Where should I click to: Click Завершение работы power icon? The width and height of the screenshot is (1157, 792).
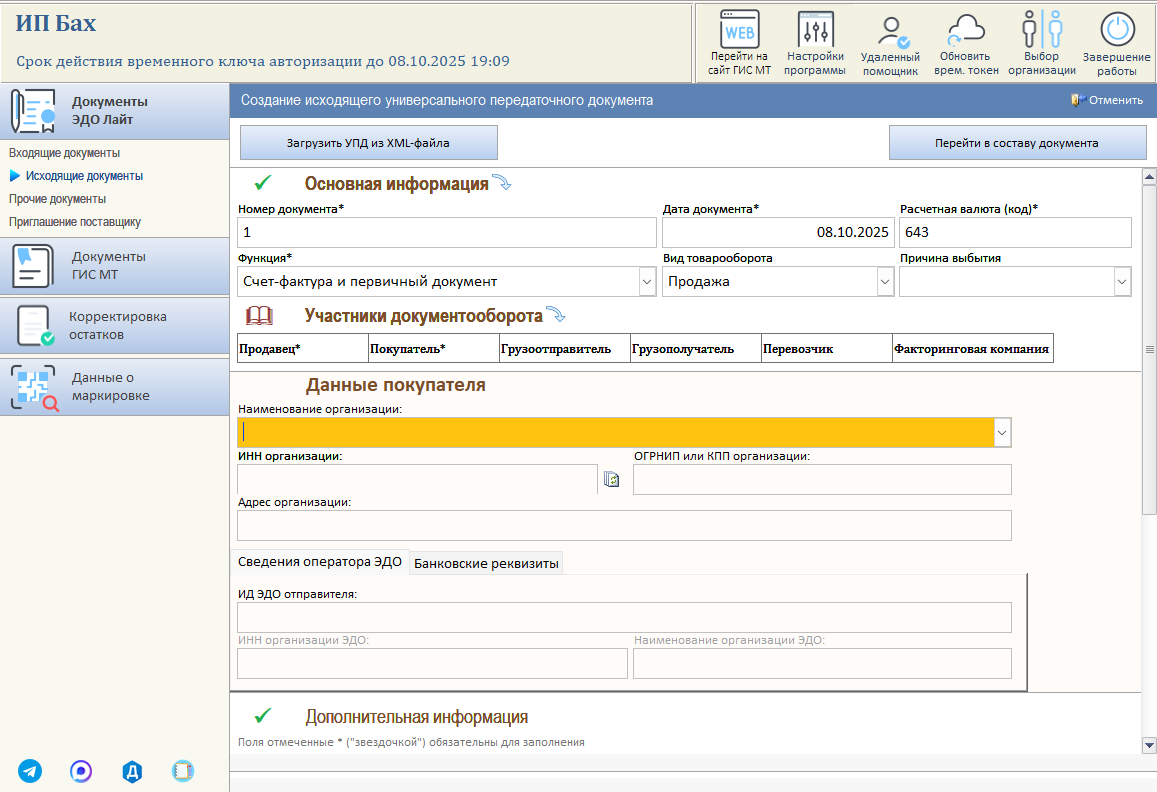(x=1116, y=43)
